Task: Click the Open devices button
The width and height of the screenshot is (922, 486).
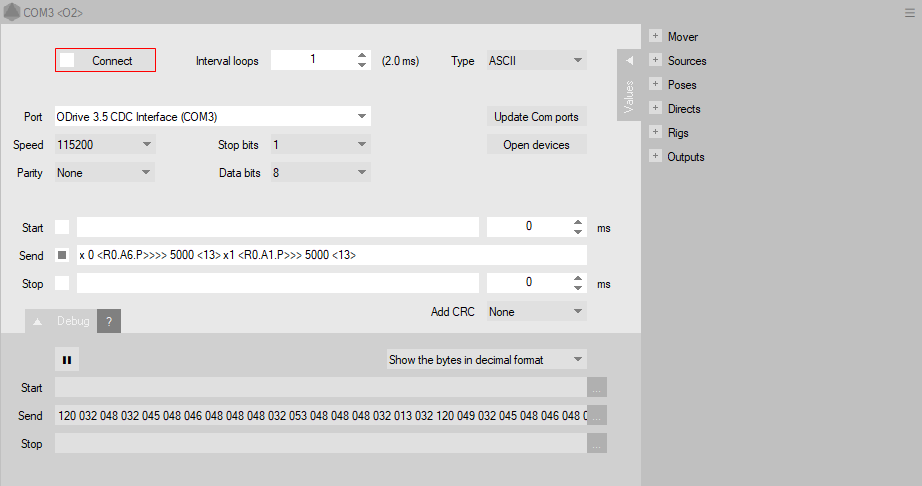Action: coord(536,145)
